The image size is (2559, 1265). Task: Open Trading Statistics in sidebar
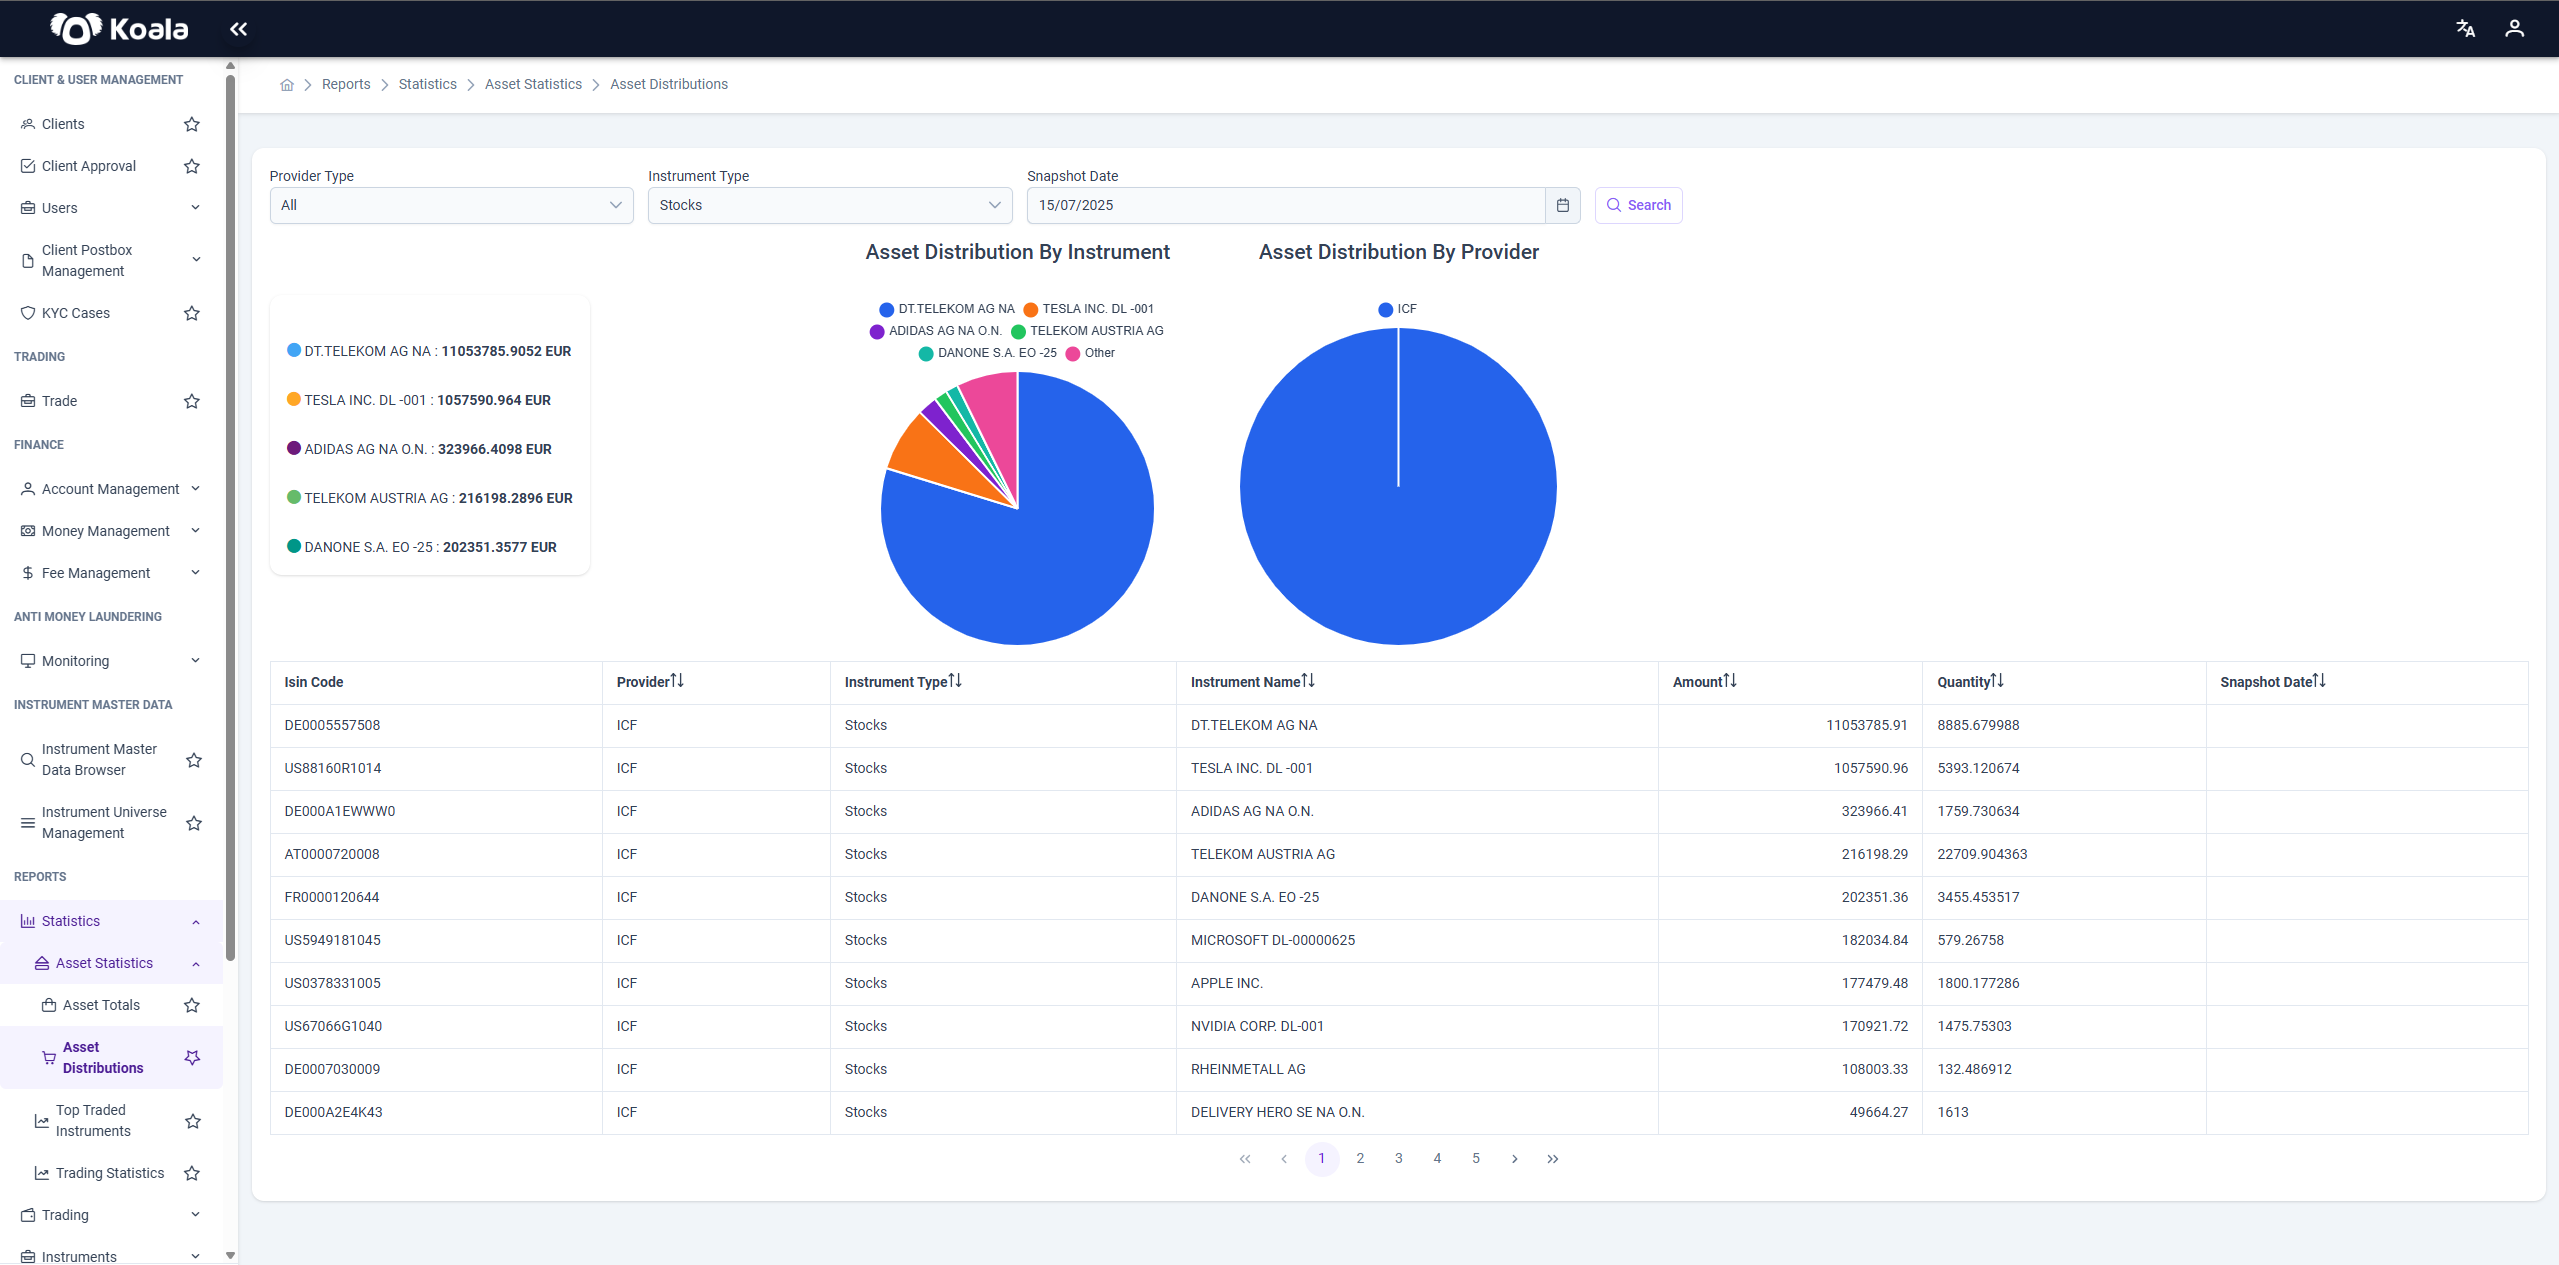[110, 1173]
